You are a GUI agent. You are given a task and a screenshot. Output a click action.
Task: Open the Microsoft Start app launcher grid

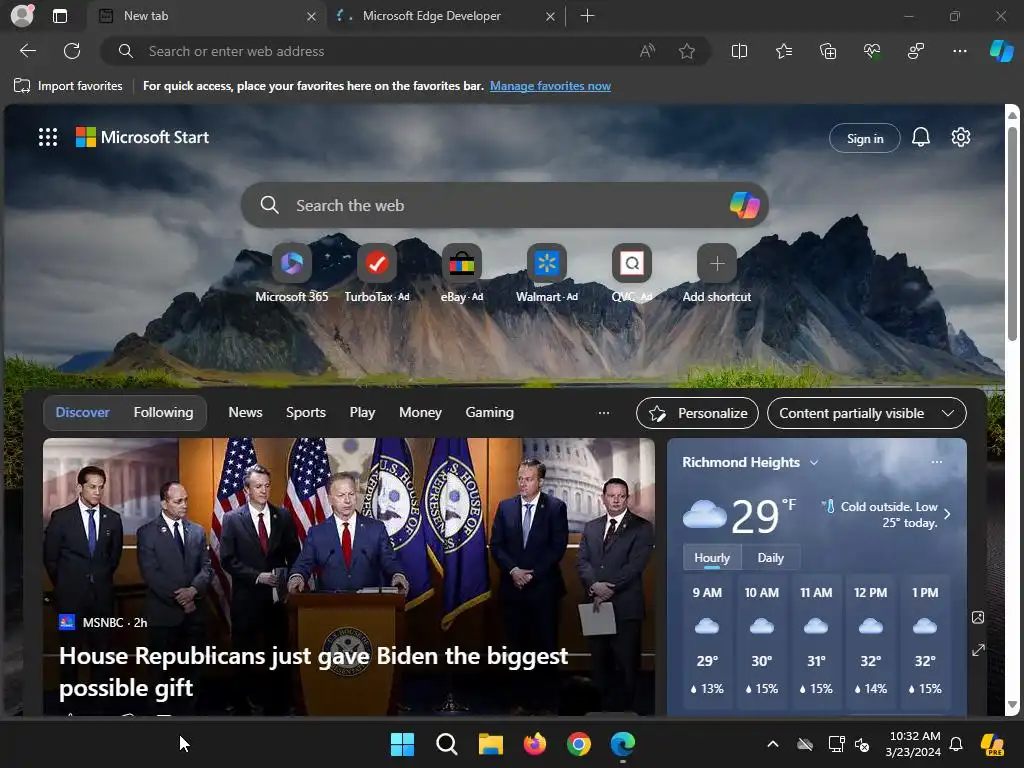click(48, 137)
